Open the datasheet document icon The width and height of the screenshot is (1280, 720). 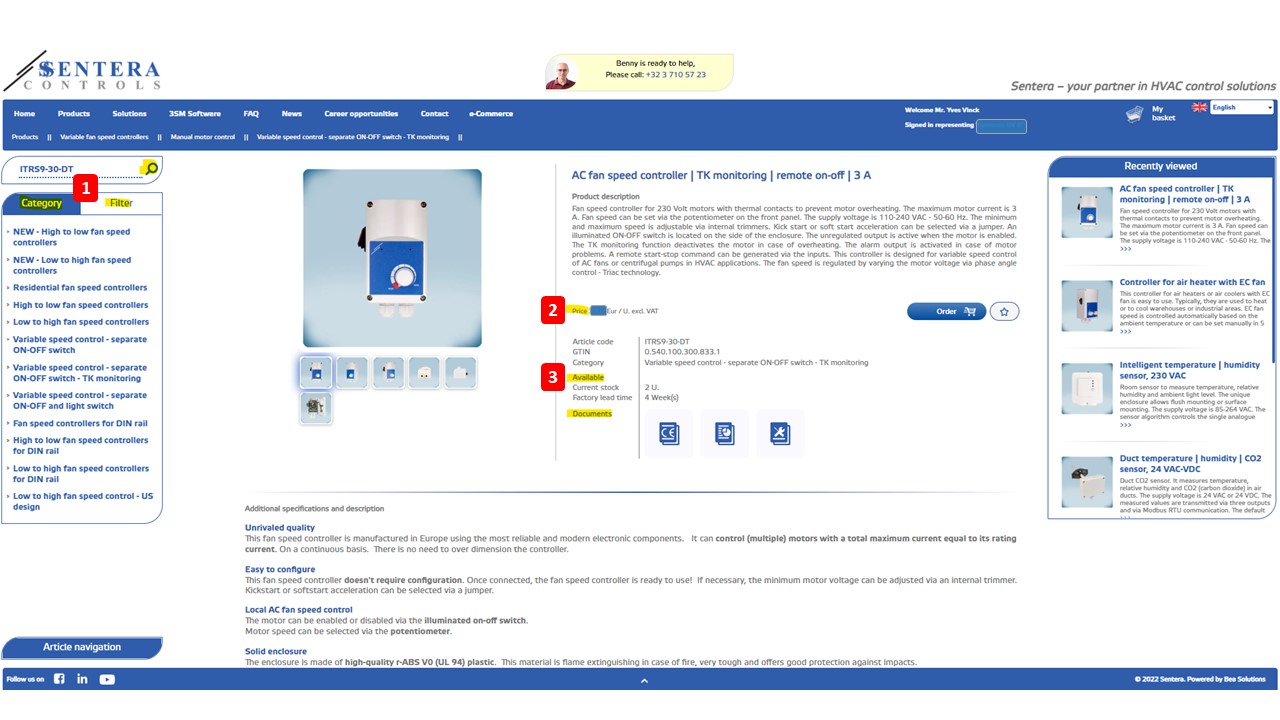(725, 433)
